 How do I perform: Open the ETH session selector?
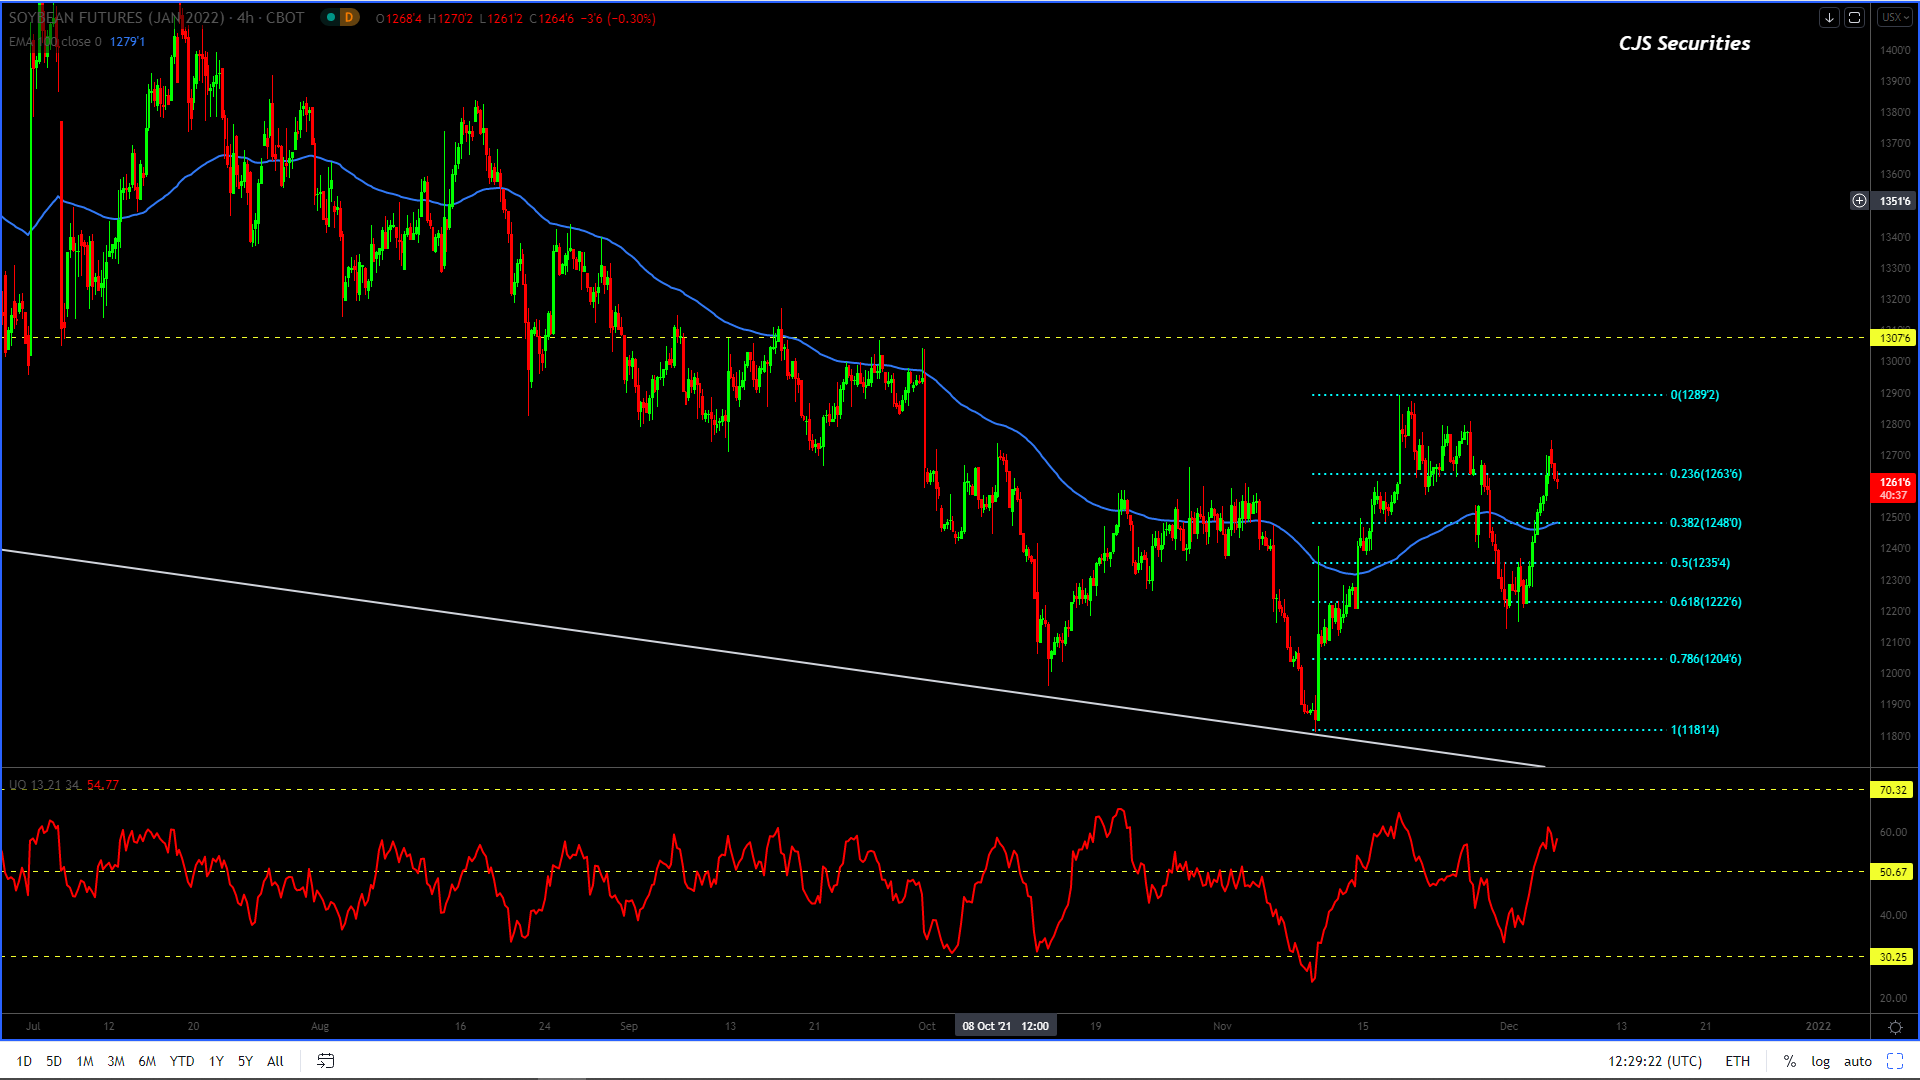point(1737,1061)
